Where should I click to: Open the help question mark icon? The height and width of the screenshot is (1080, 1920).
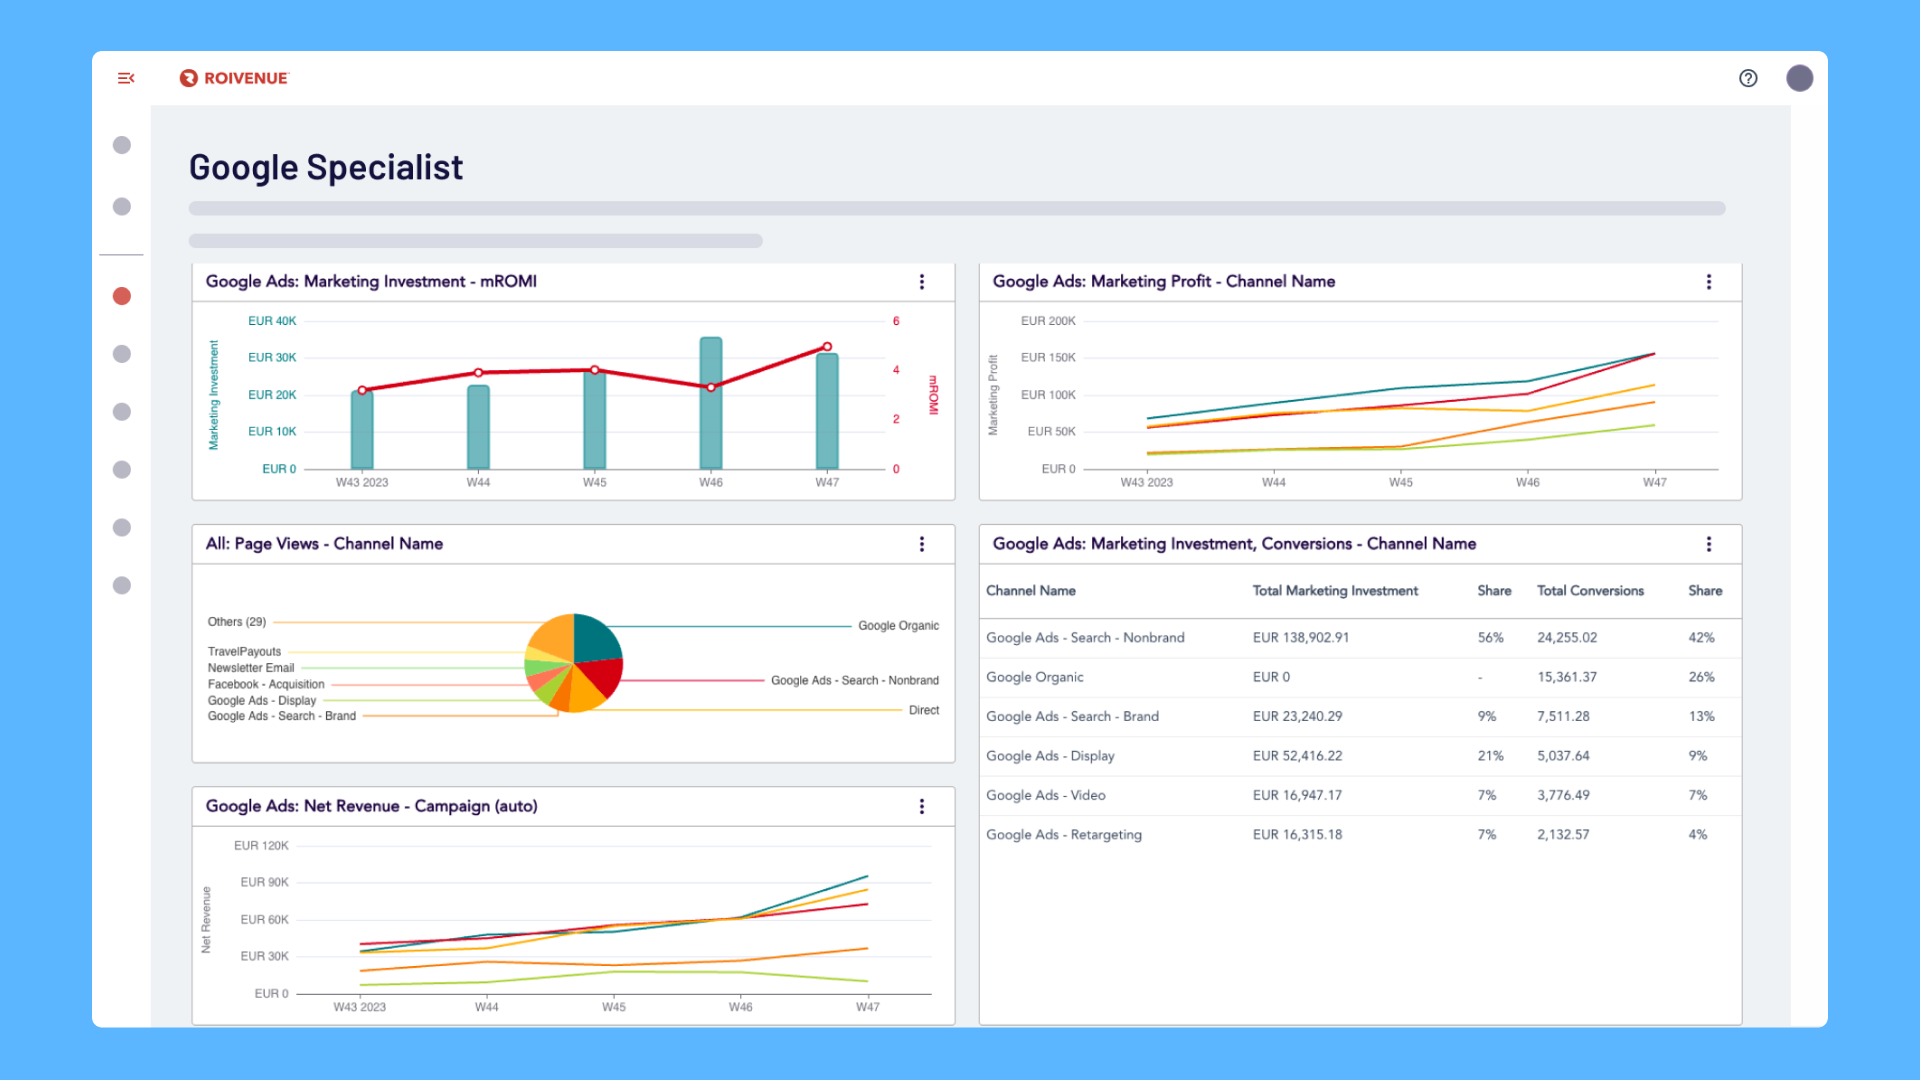[1748, 78]
